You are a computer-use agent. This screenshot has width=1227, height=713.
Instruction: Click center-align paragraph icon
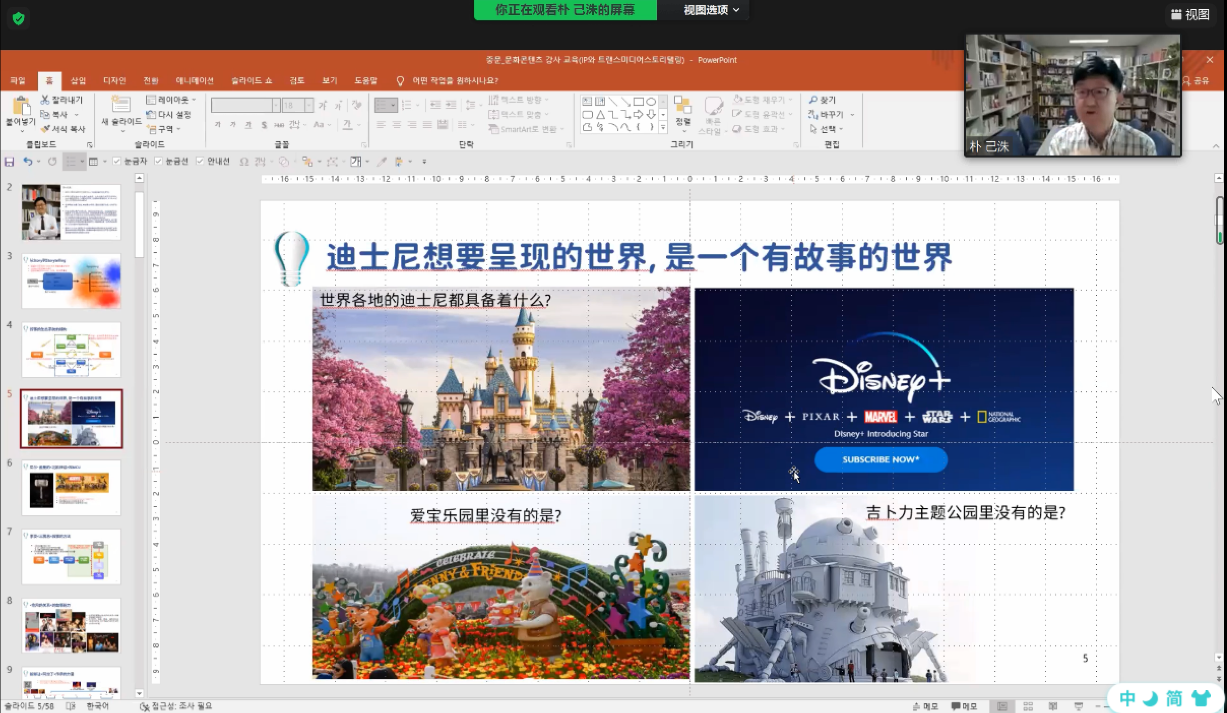pyautogui.click(x=398, y=125)
